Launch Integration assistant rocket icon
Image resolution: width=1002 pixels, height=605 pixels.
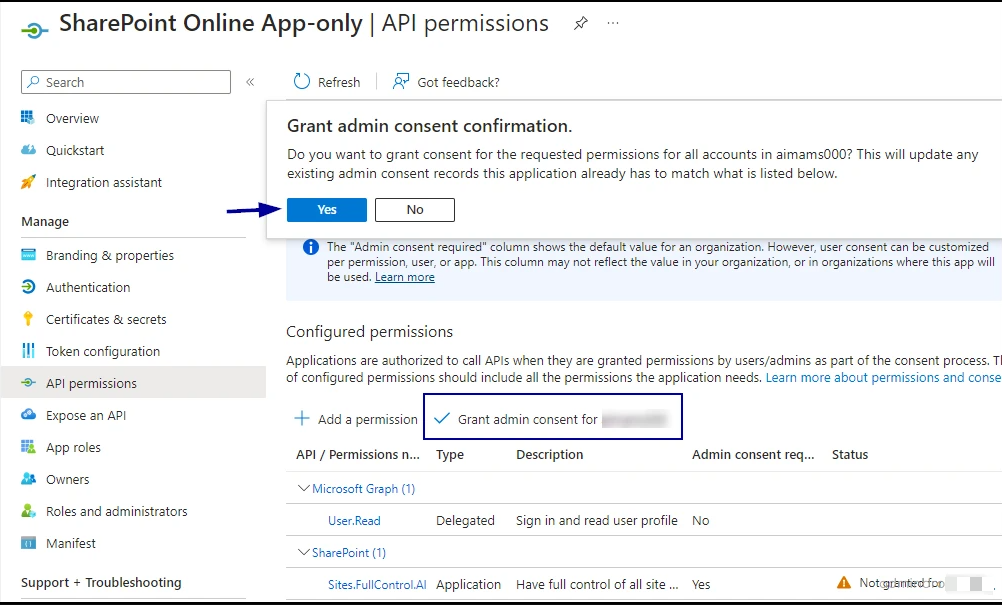(28, 182)
